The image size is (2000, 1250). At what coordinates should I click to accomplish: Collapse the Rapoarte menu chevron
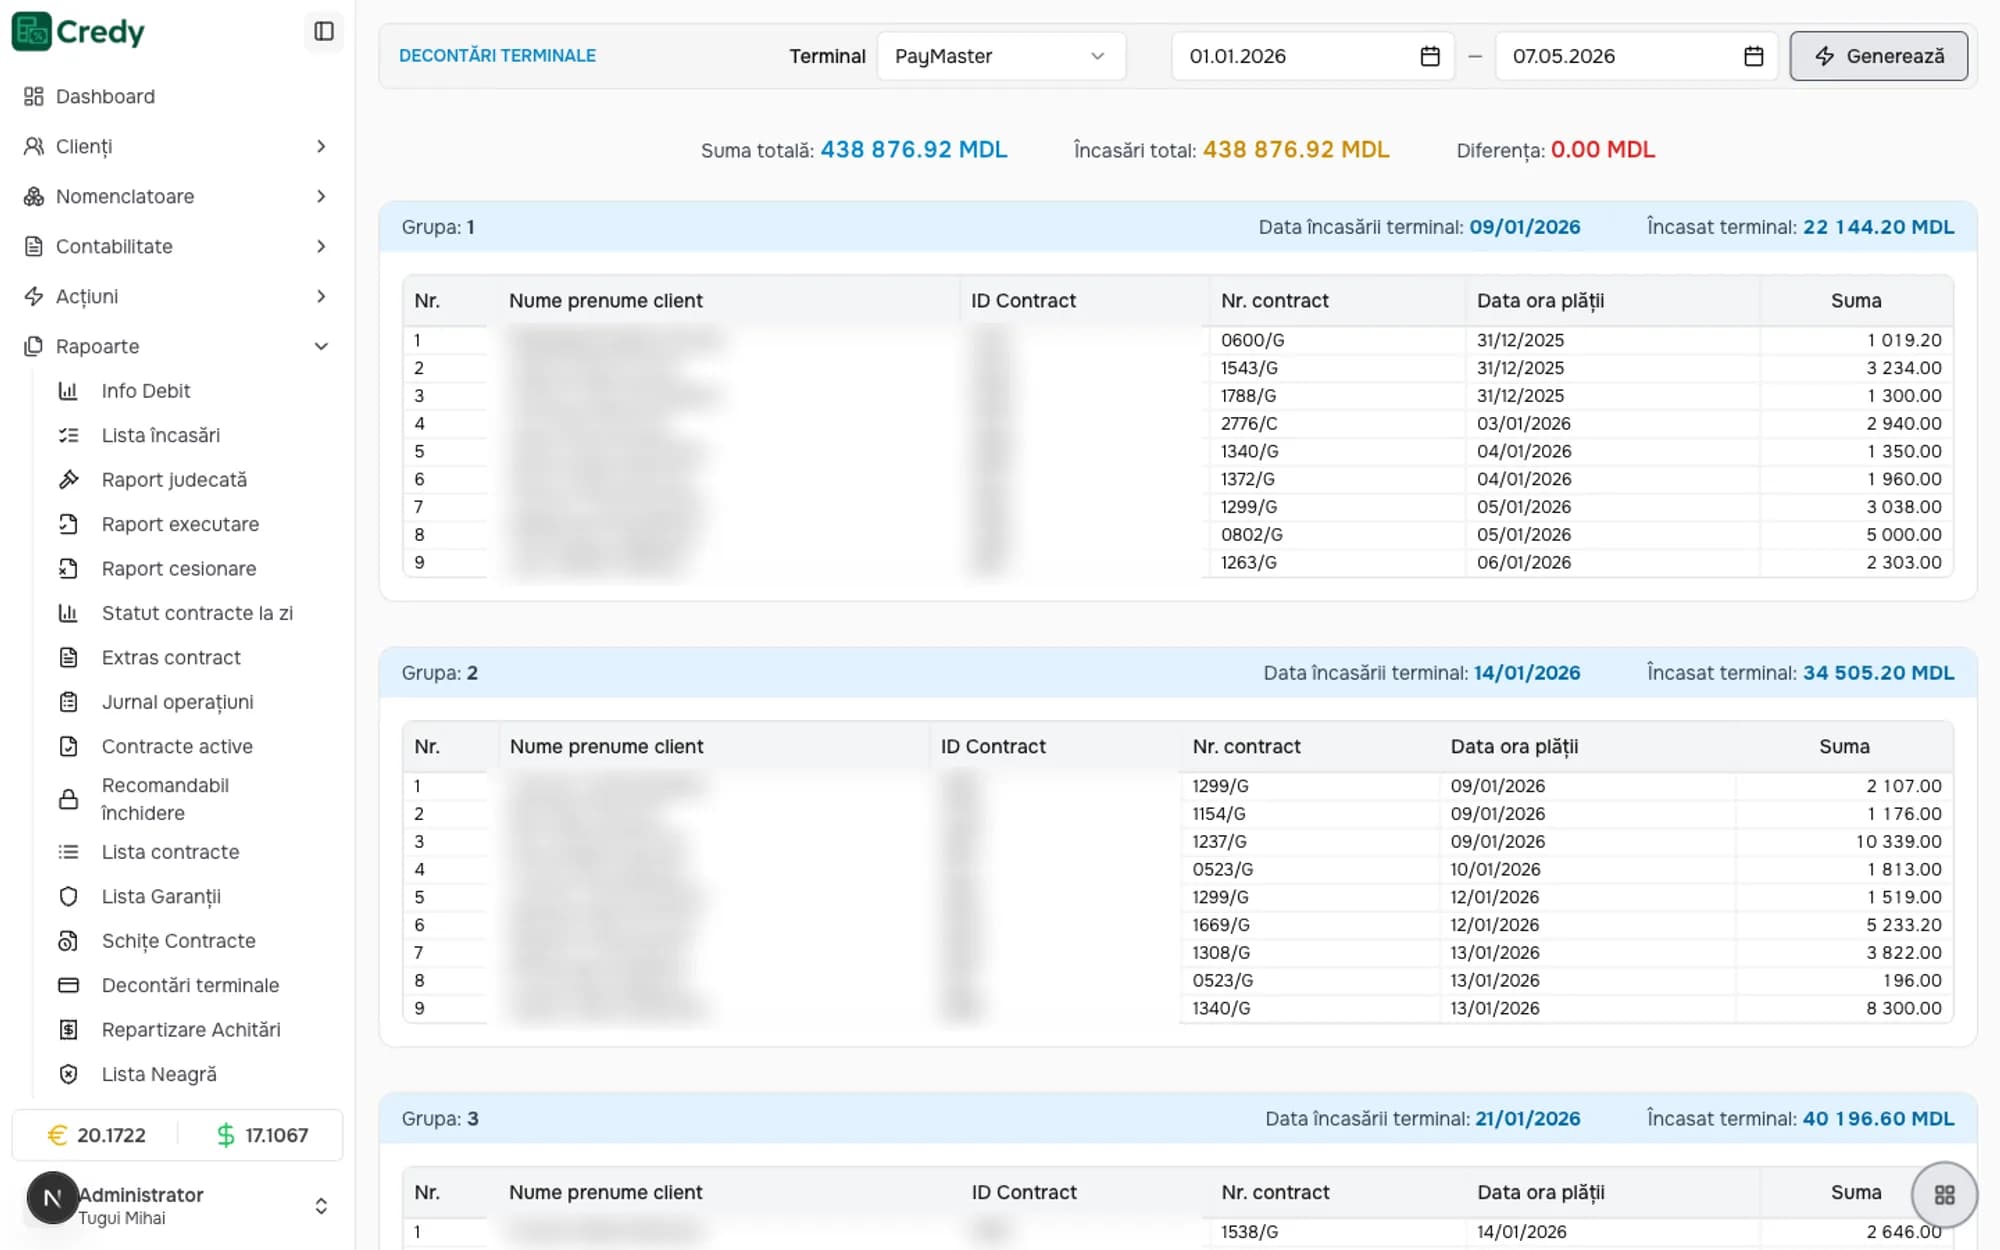(x=321, y=347)
